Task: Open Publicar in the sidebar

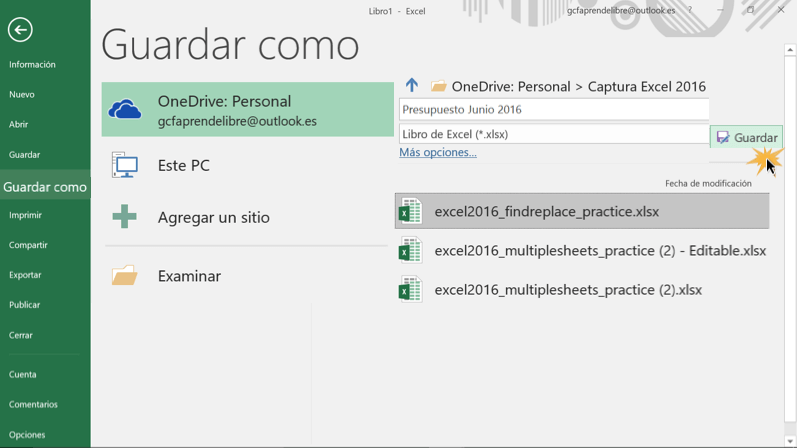Action: tap(24, 305)
